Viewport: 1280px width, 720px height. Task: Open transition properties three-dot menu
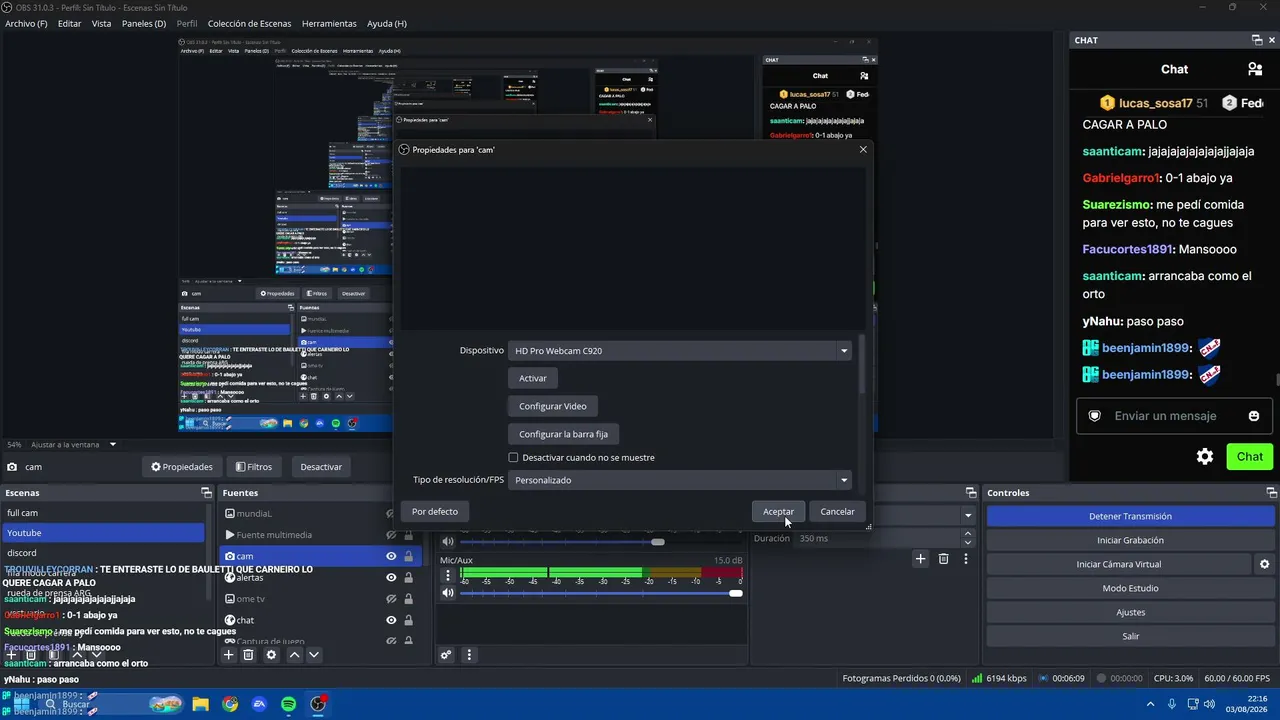pos(966,559)
